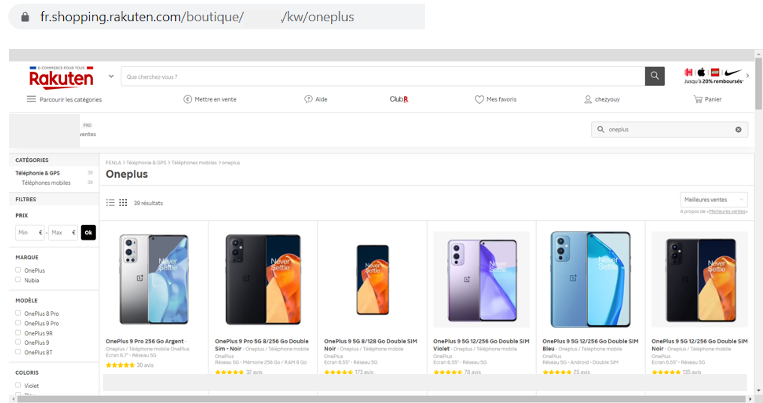This screenshot has height=403, width=763.
Task: Check the OnePlus 9 model filter
Action: pos(18,342)
